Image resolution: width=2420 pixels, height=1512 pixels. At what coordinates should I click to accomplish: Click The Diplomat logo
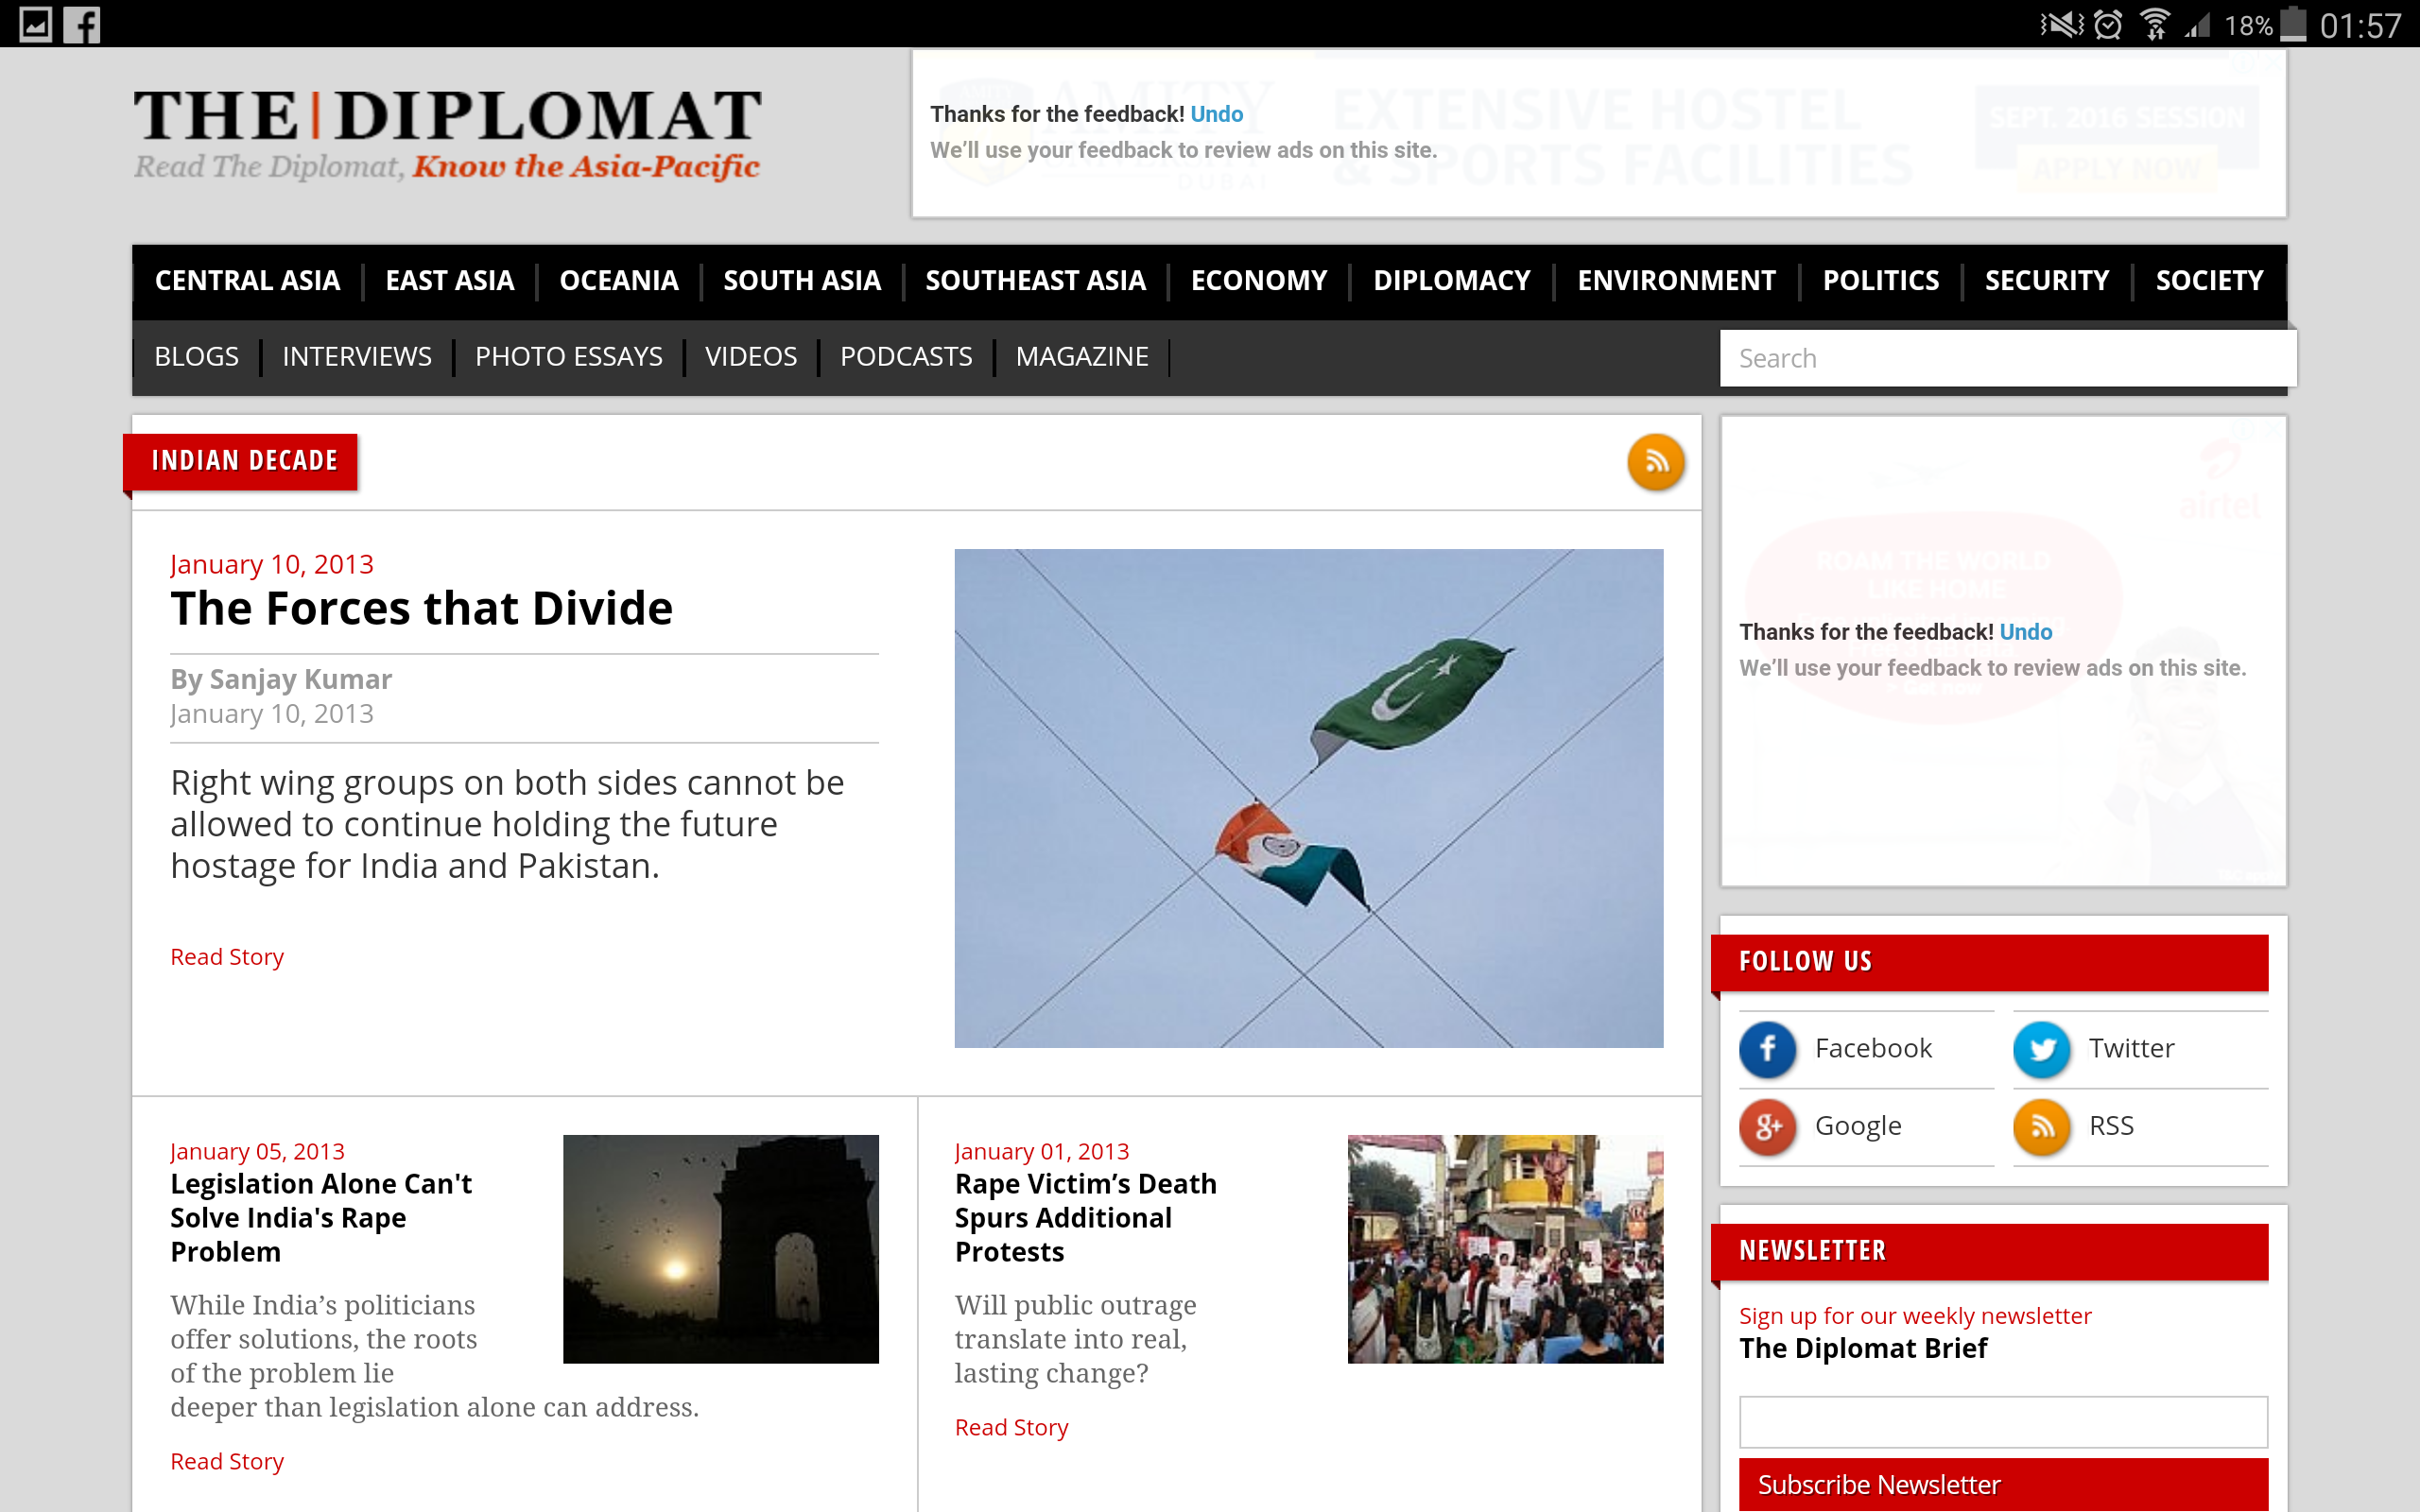click(x=447, y=134)
